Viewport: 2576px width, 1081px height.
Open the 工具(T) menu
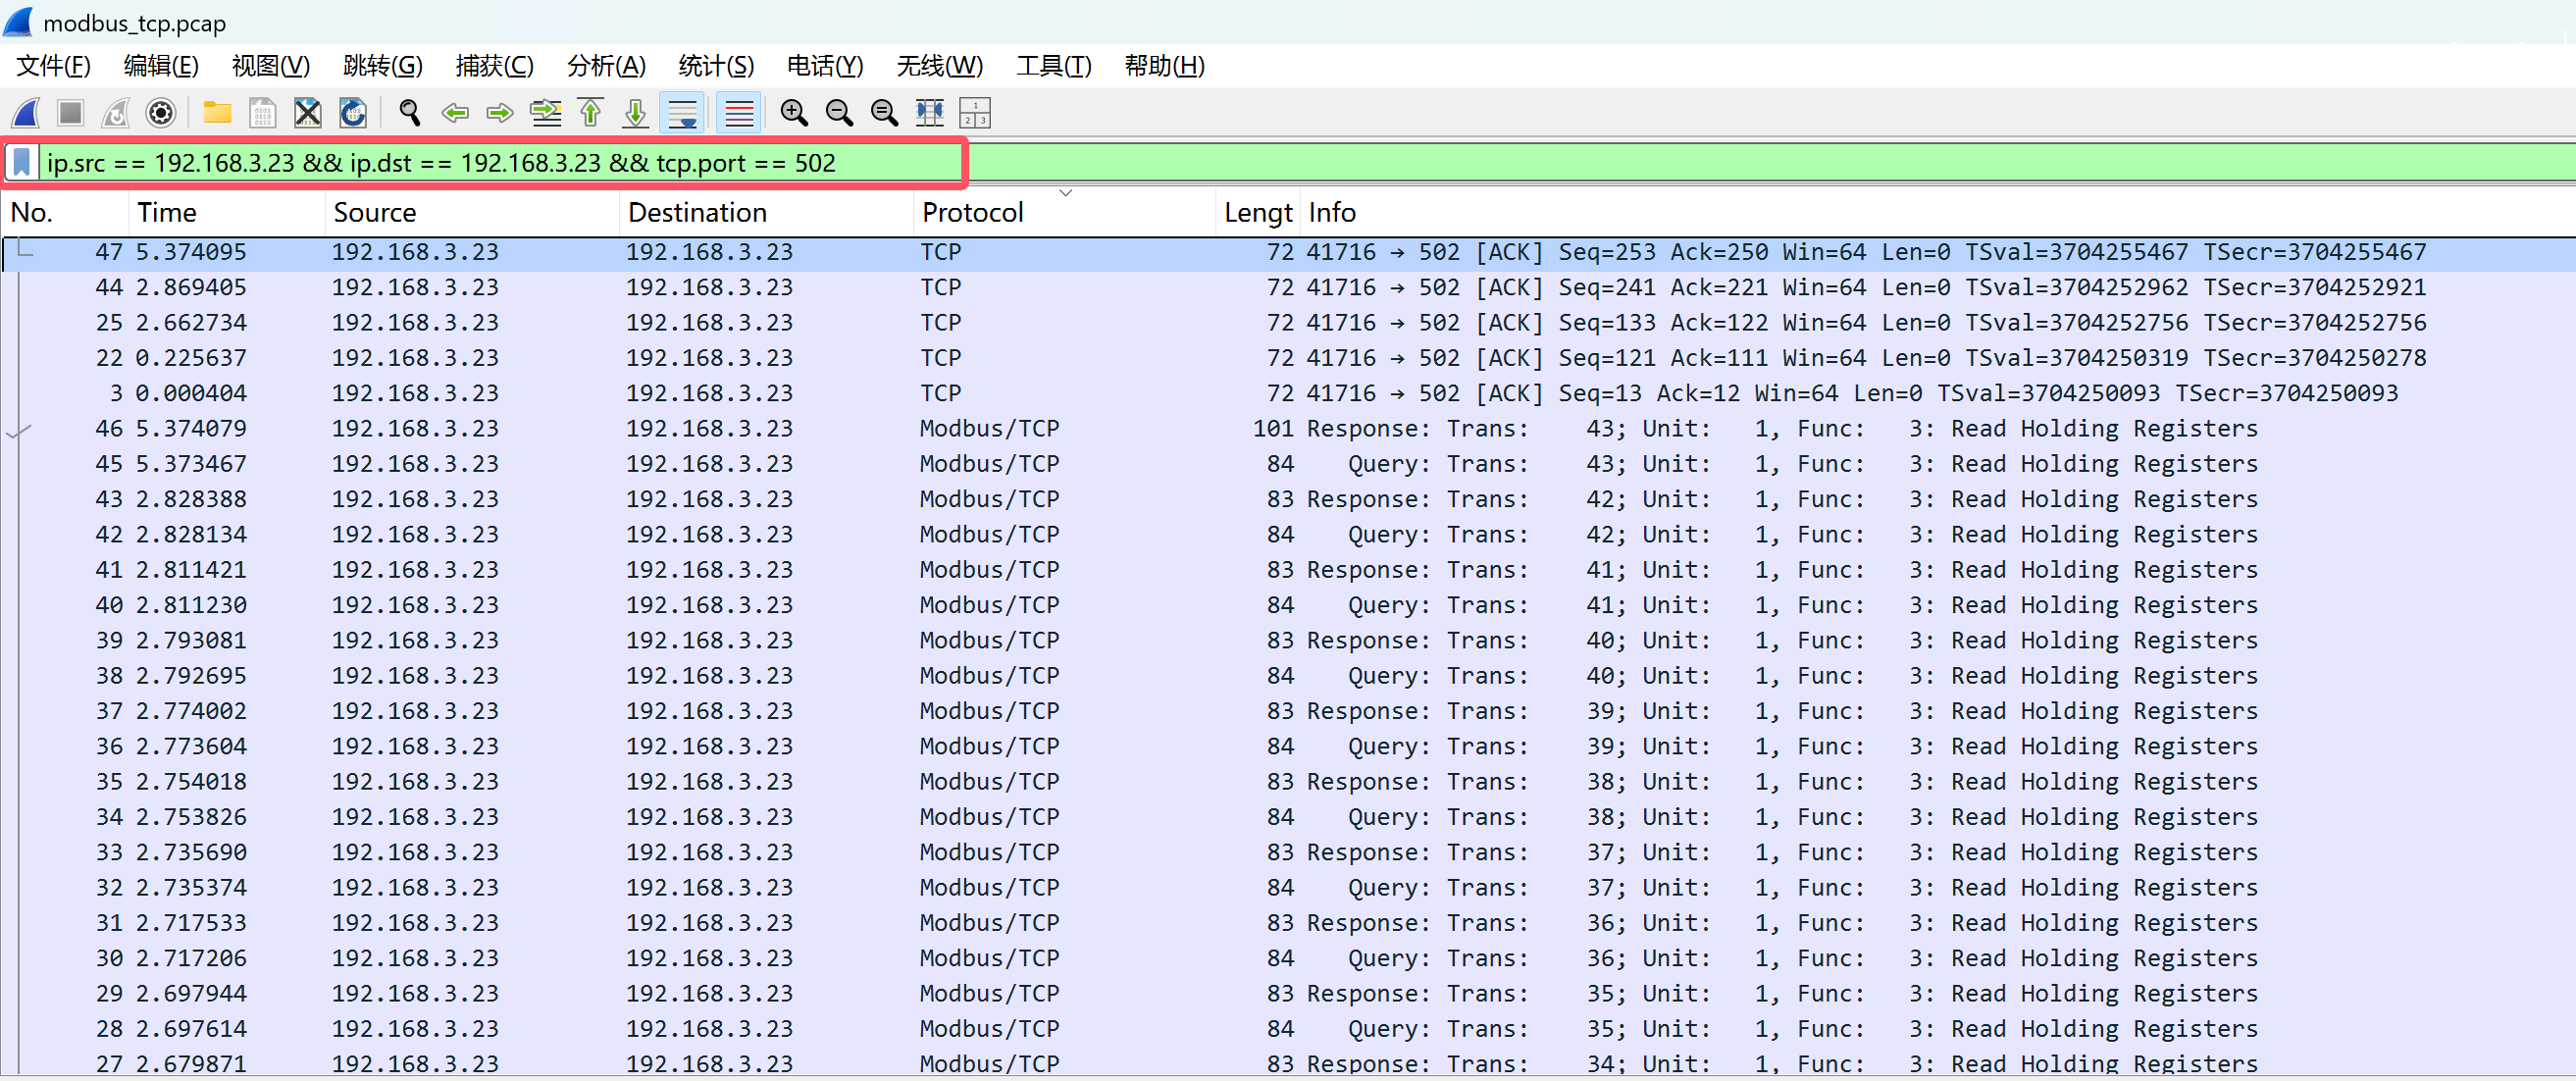1054,66
